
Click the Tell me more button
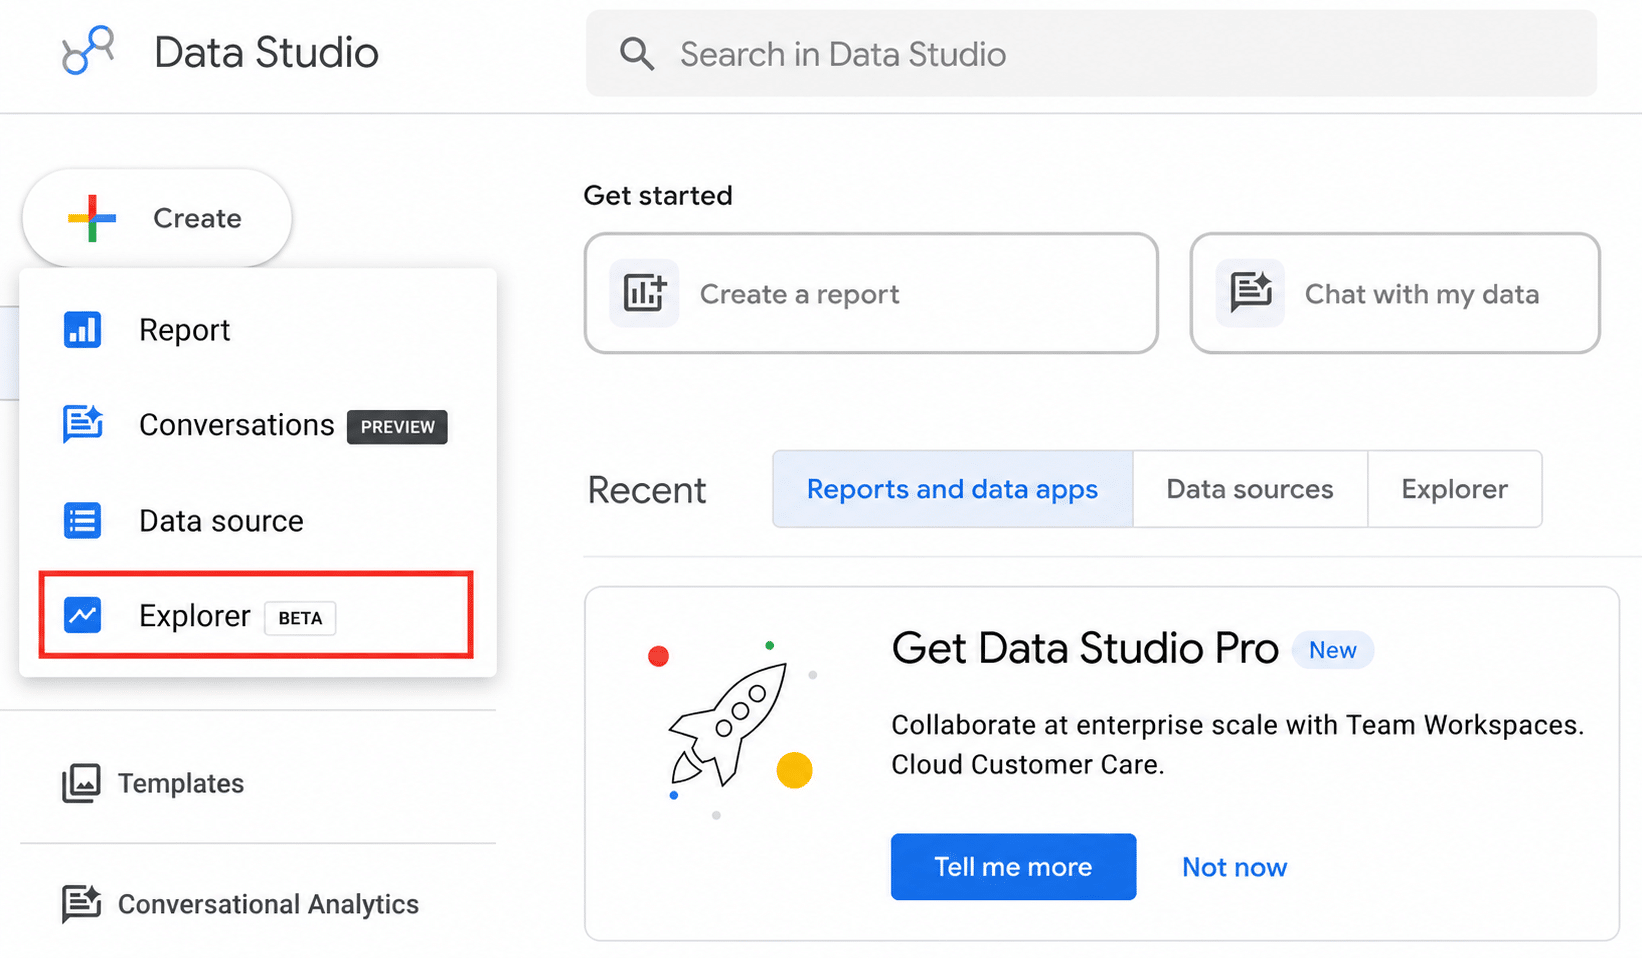(1013, 867)
